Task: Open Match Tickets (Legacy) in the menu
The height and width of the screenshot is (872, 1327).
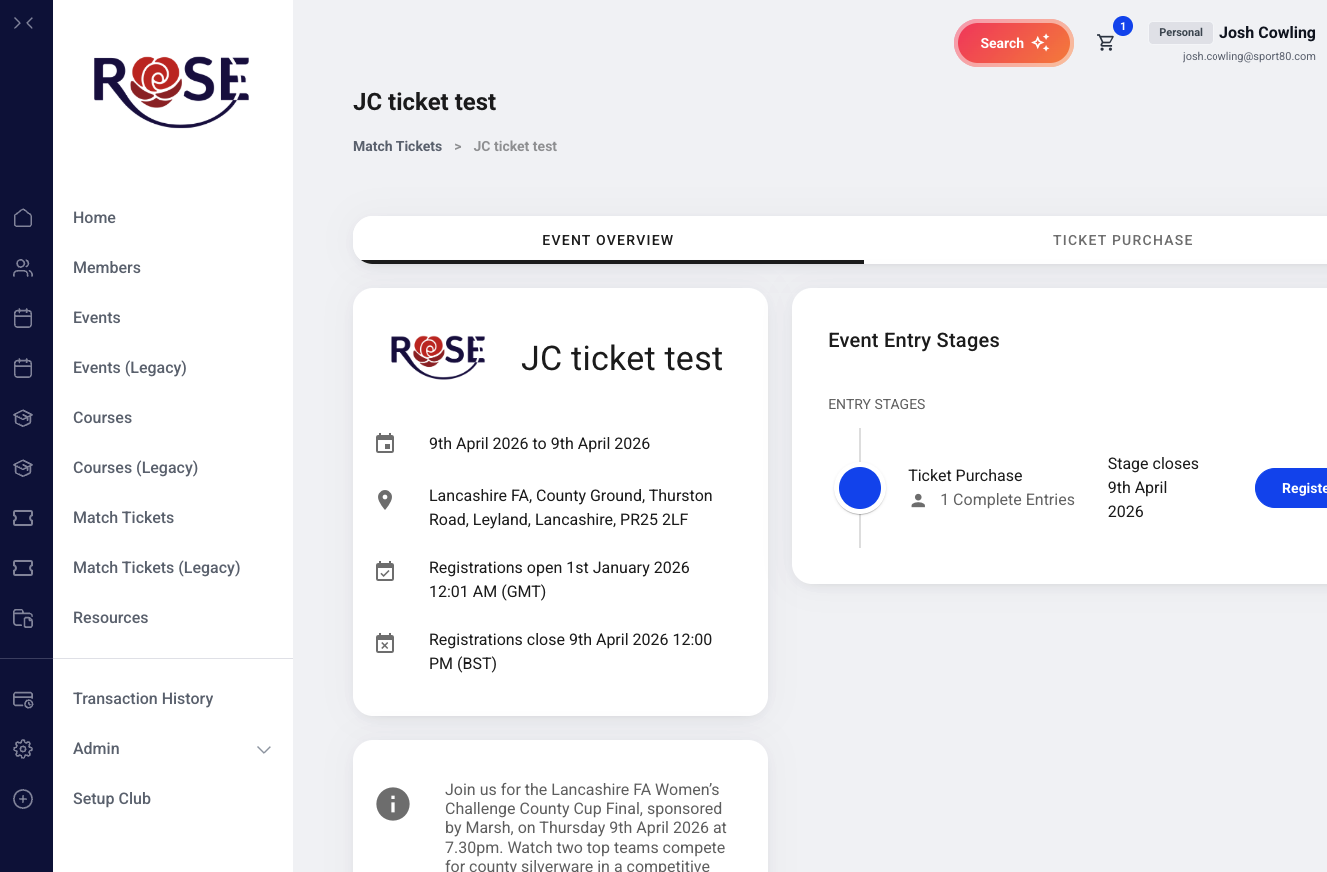Action: click(157, 568)
